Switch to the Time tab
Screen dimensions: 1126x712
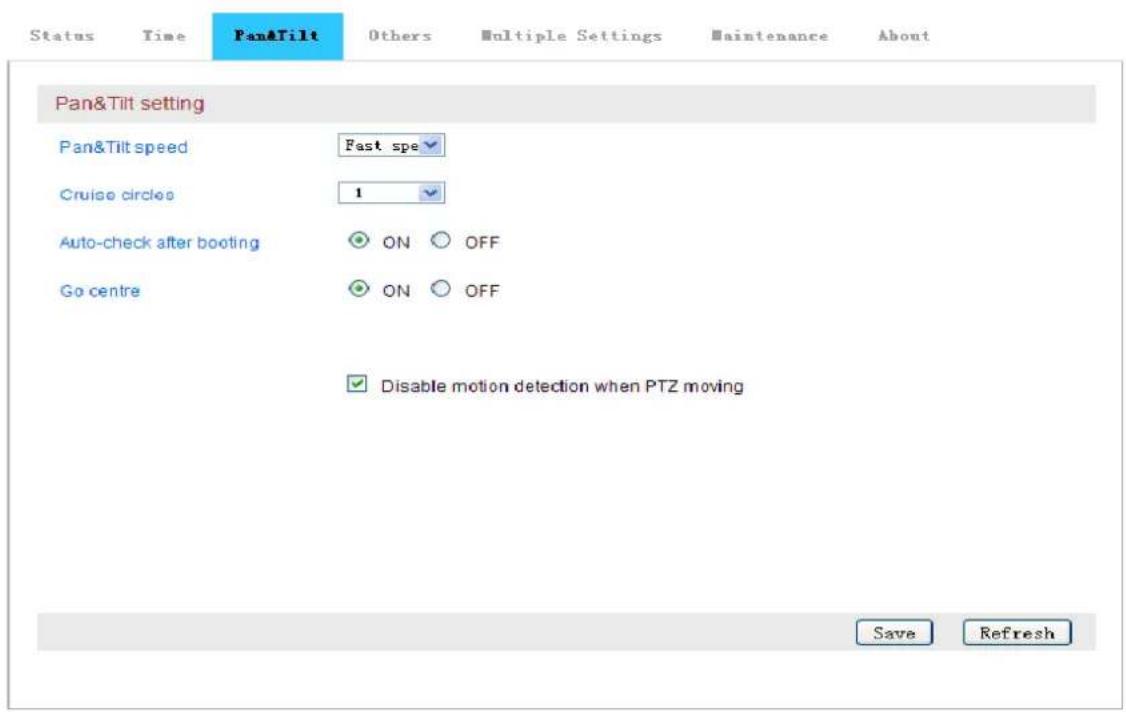click(164, 35)
